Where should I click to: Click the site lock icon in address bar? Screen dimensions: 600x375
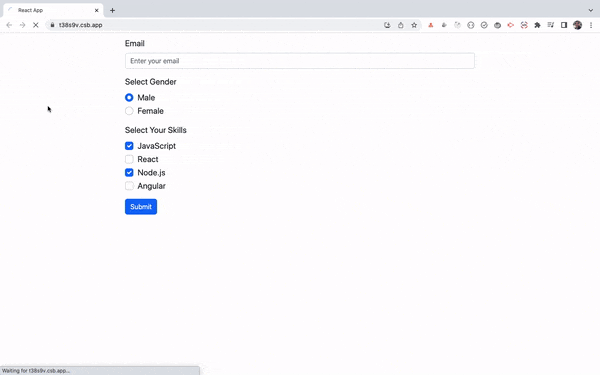tap(52, 25)
